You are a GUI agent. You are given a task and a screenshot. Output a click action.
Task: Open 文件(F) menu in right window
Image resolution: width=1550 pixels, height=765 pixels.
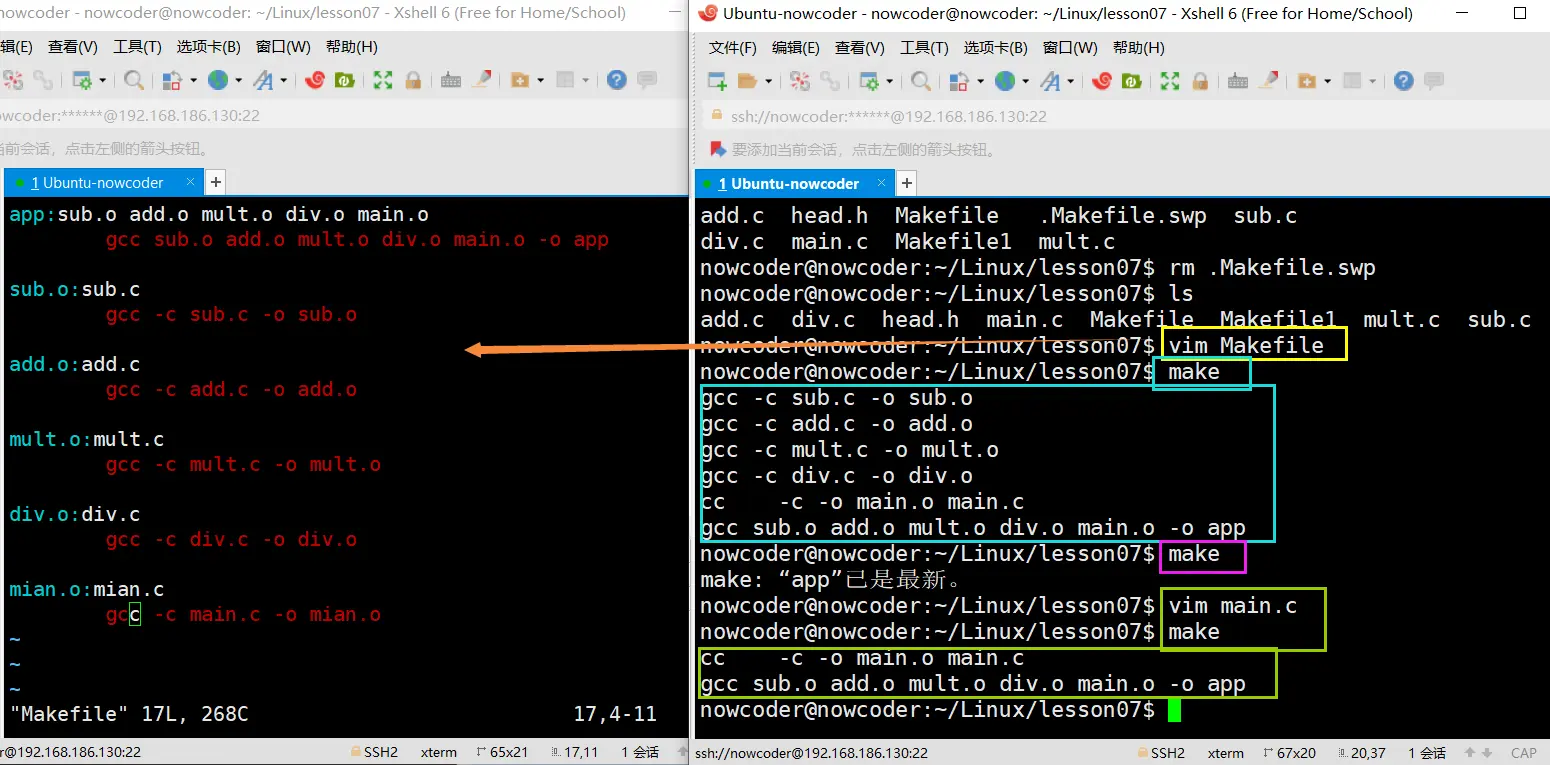[733, 48]
